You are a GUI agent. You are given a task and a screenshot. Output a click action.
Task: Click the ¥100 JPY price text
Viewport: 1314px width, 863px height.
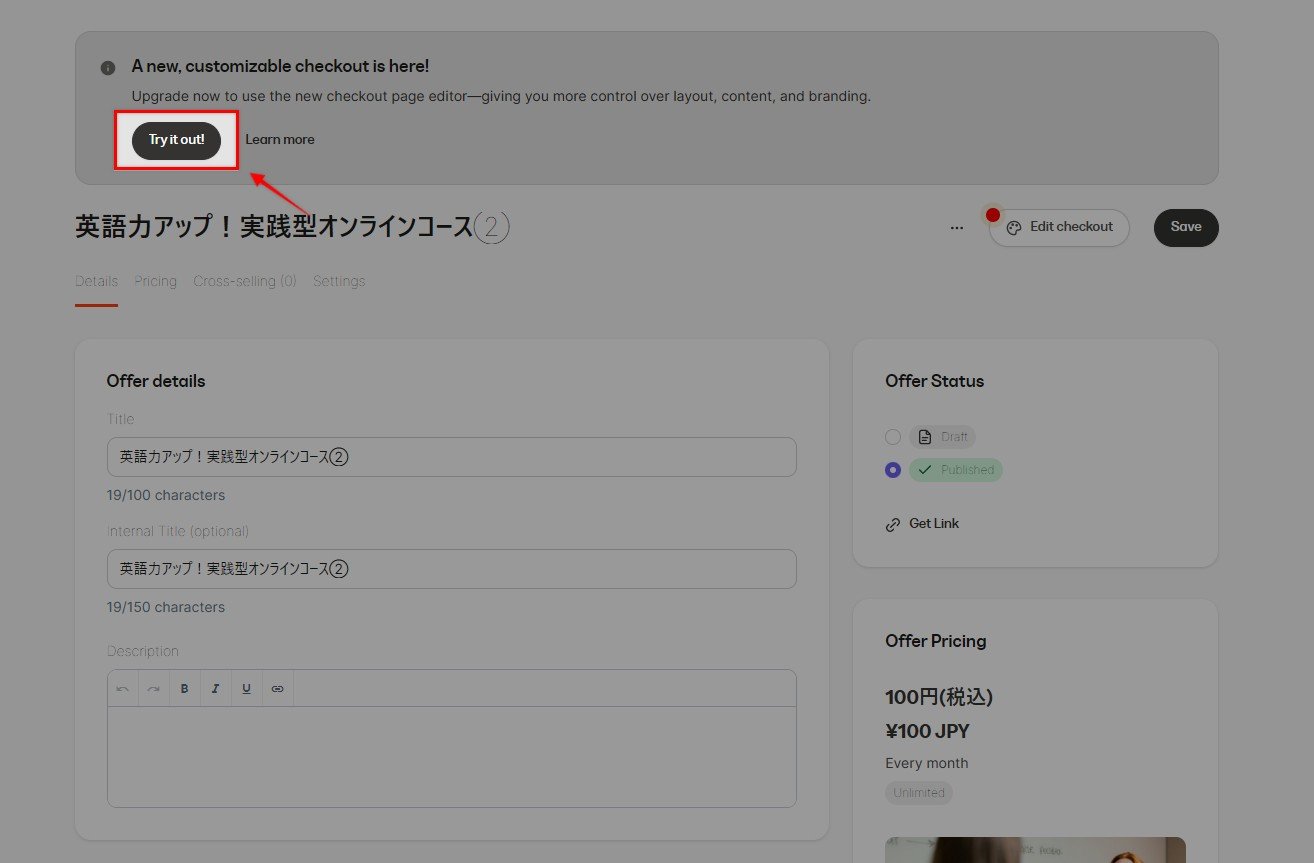point(927,731)
